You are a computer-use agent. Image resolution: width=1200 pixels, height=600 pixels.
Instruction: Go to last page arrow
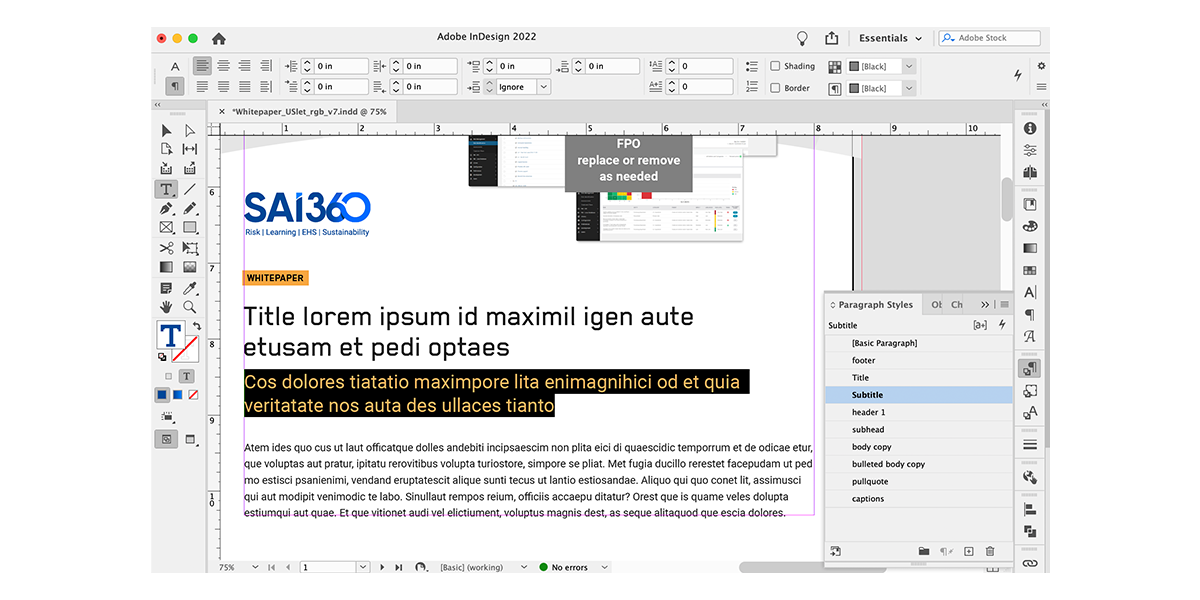399,567
